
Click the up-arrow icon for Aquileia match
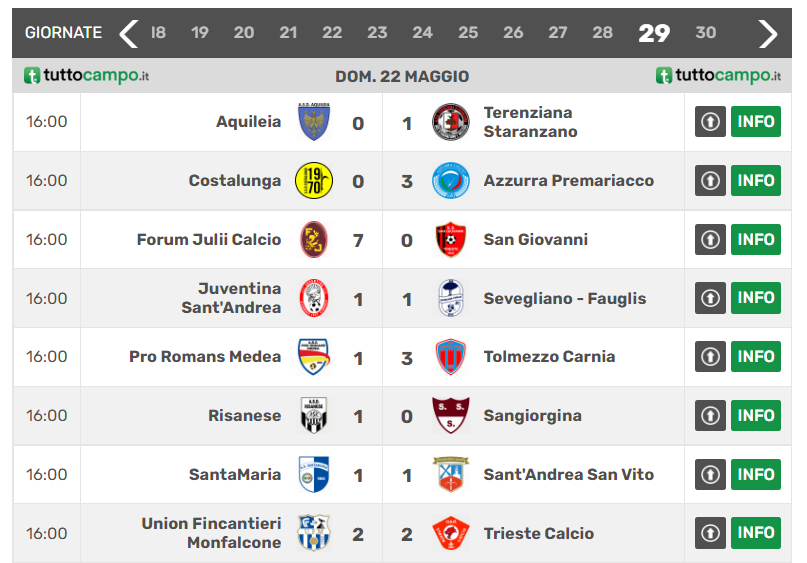(x=710, y=122)
